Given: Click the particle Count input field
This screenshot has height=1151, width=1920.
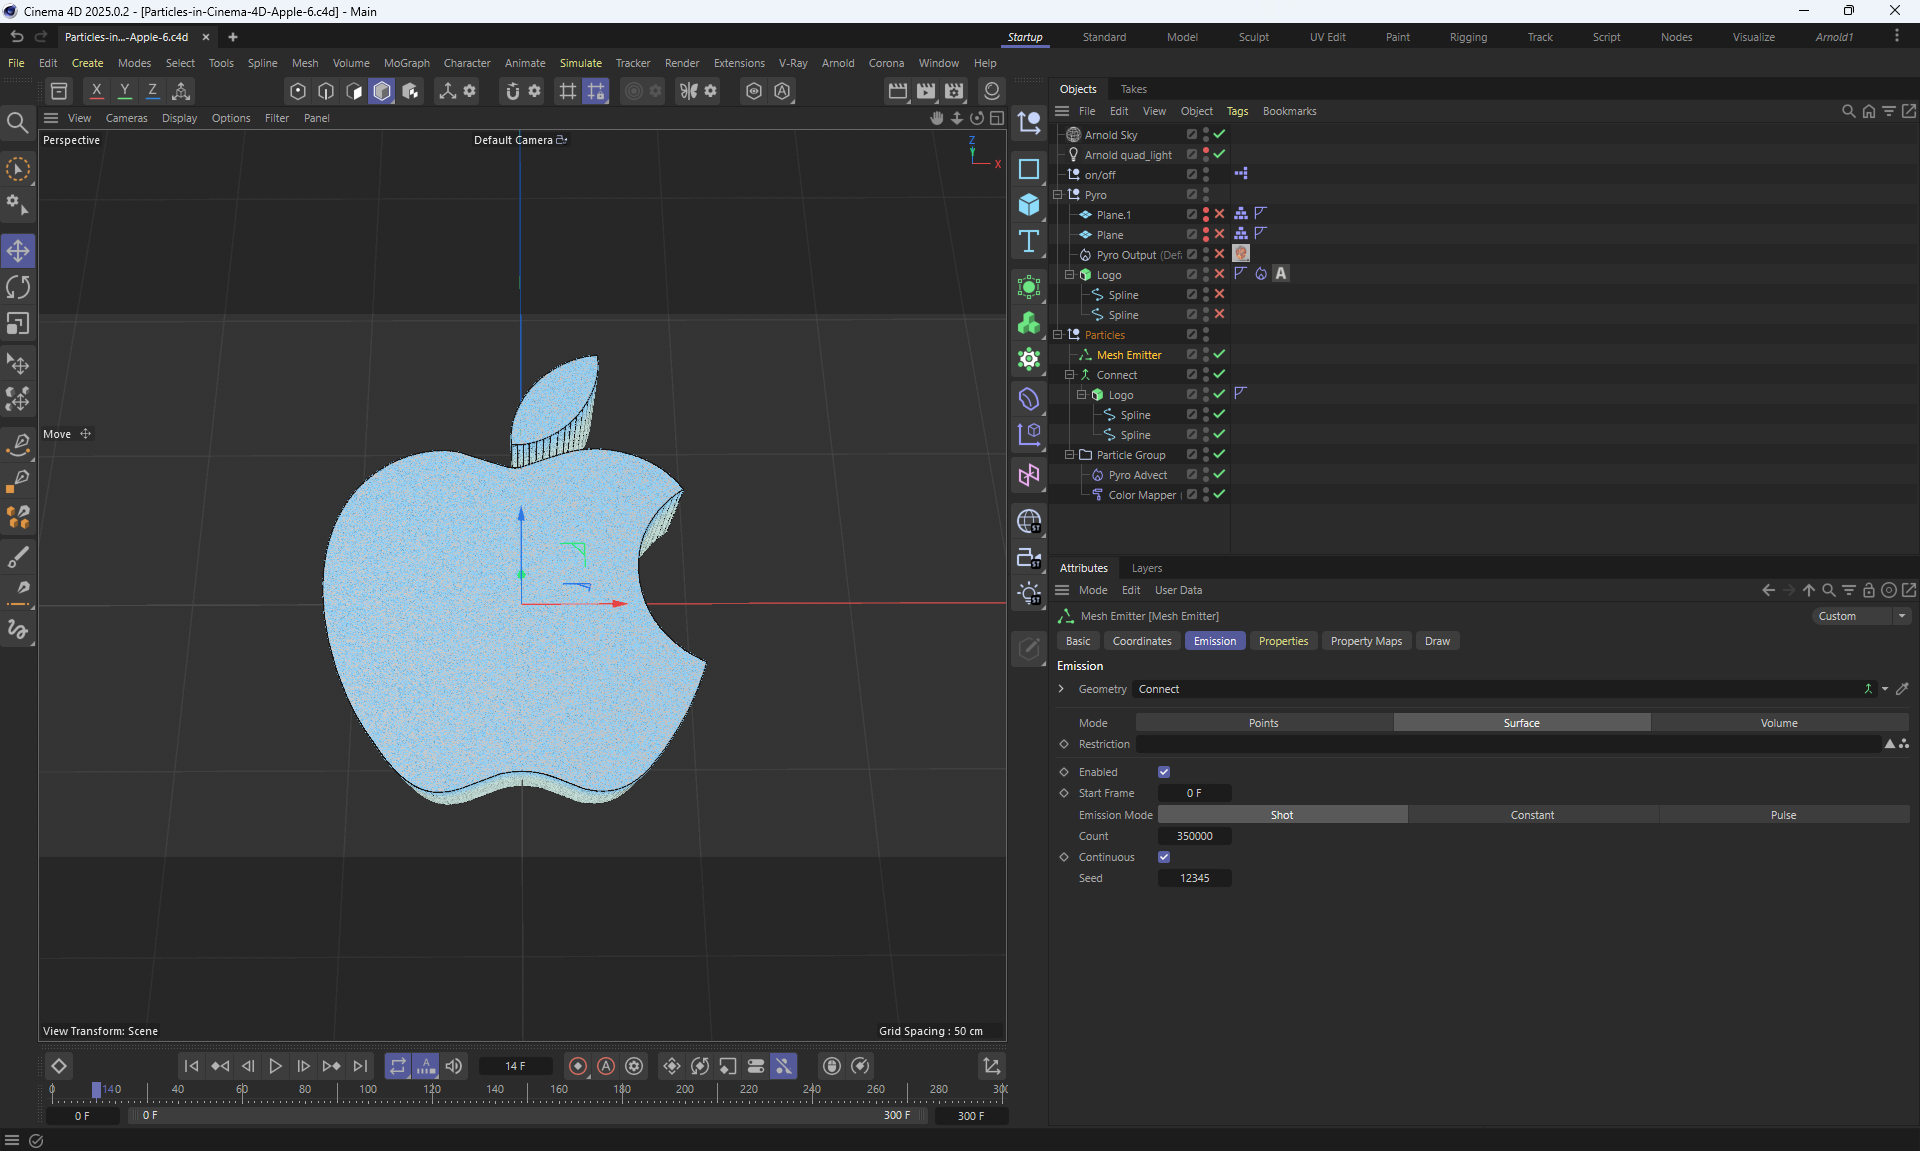Looking at the screenshot, I should click(x=1195, y=836).
